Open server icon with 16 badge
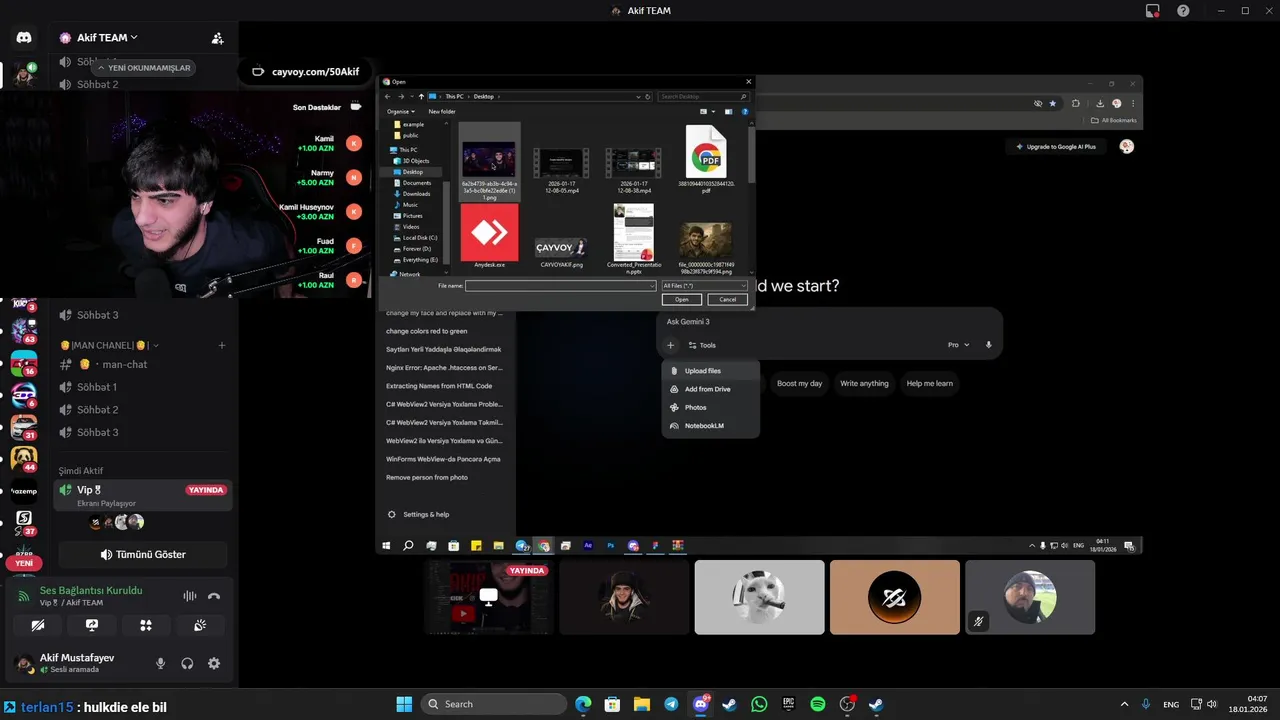Viewport: 1280px width, 720px height. pos(24,363)
